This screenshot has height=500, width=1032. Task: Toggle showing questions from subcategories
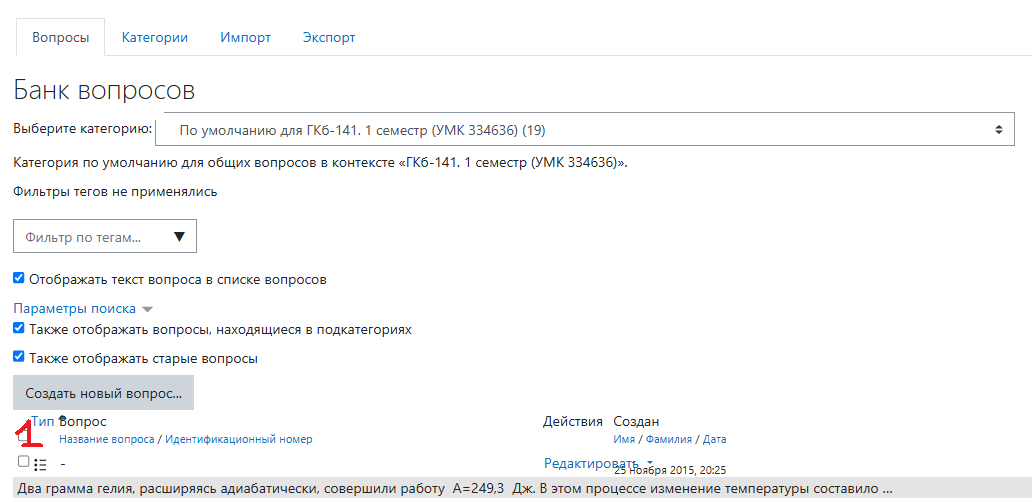[x=18, y=328]
